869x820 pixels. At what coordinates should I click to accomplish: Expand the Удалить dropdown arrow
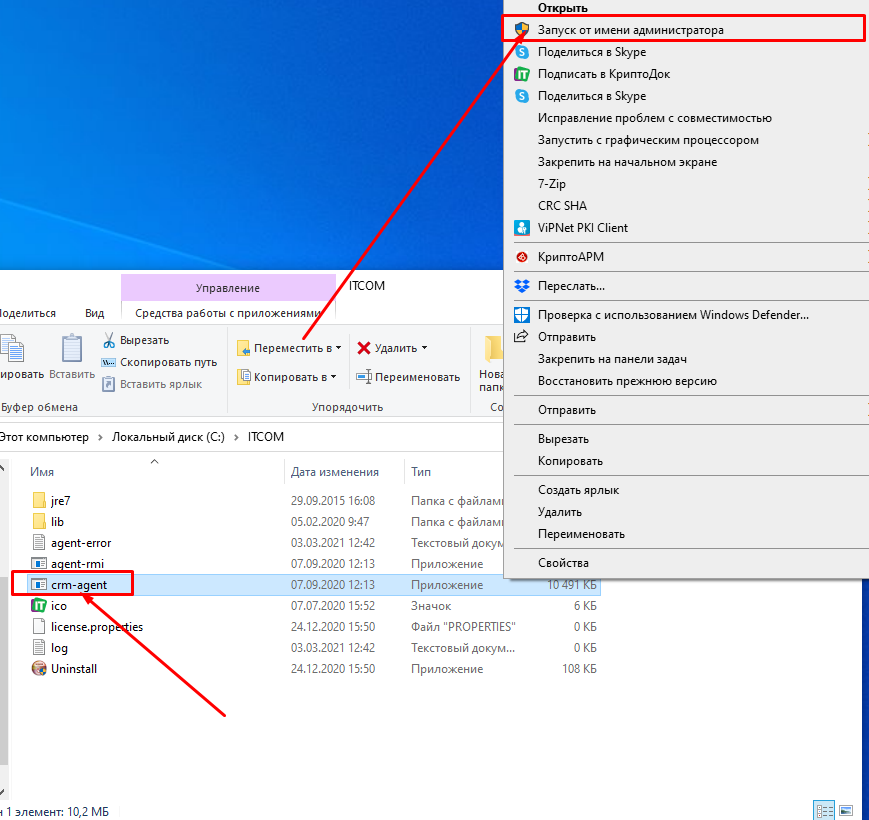coord(424,348)
